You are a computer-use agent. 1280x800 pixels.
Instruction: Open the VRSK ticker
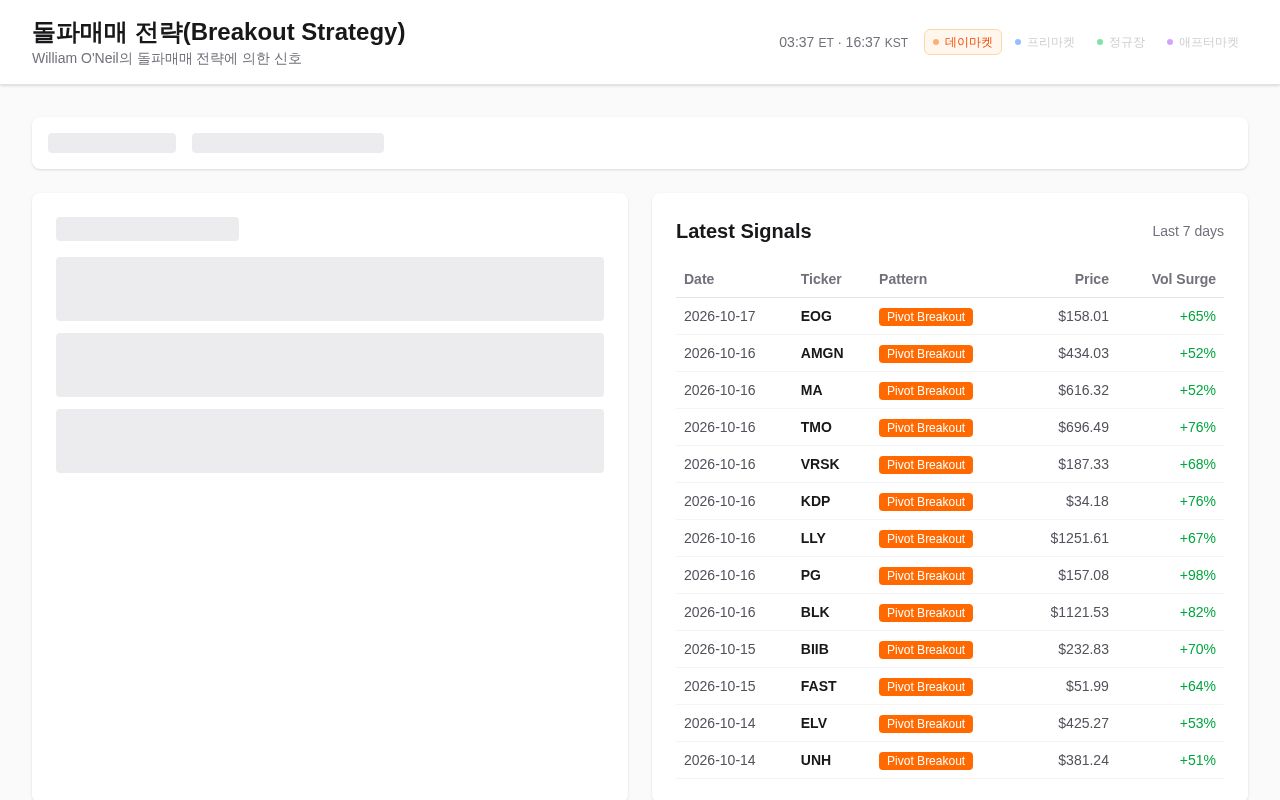[x=820, y=464]
